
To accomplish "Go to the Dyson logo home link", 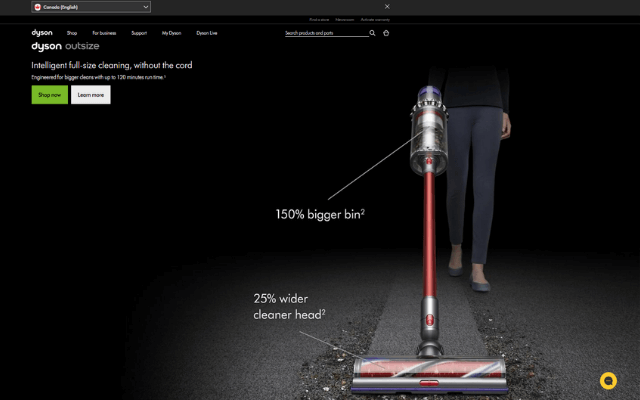I will point(42,33).
